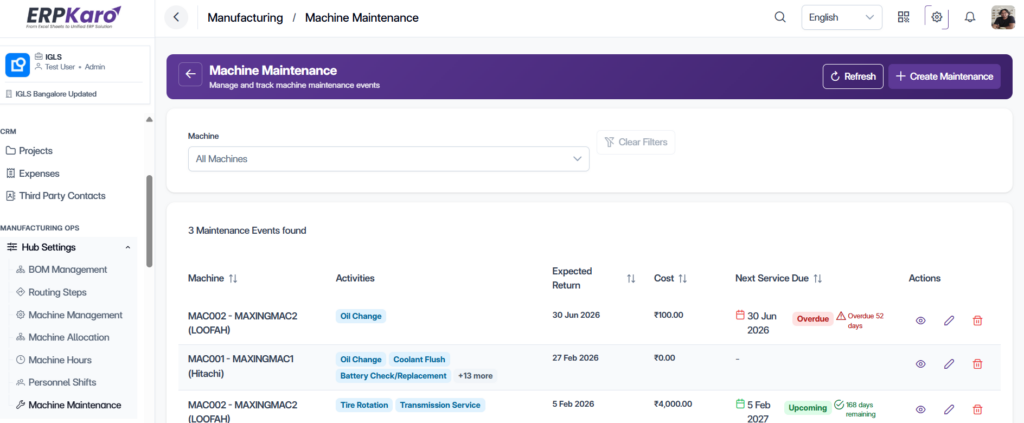Open the settings gear in top bar
The height and width of the screenshot is (423, 1024).
(x=936, y=18)
